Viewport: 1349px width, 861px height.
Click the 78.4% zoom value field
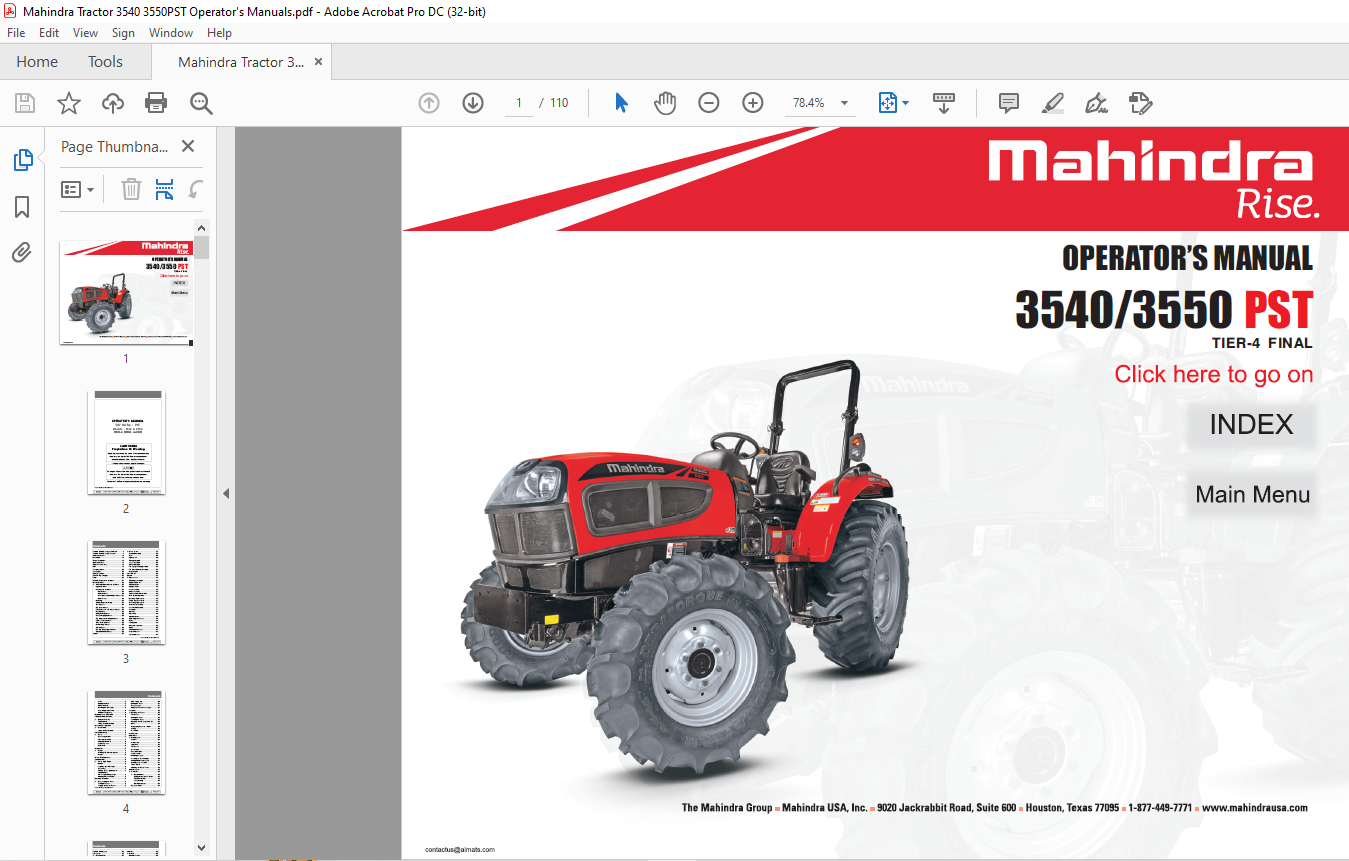click(809, 103)
